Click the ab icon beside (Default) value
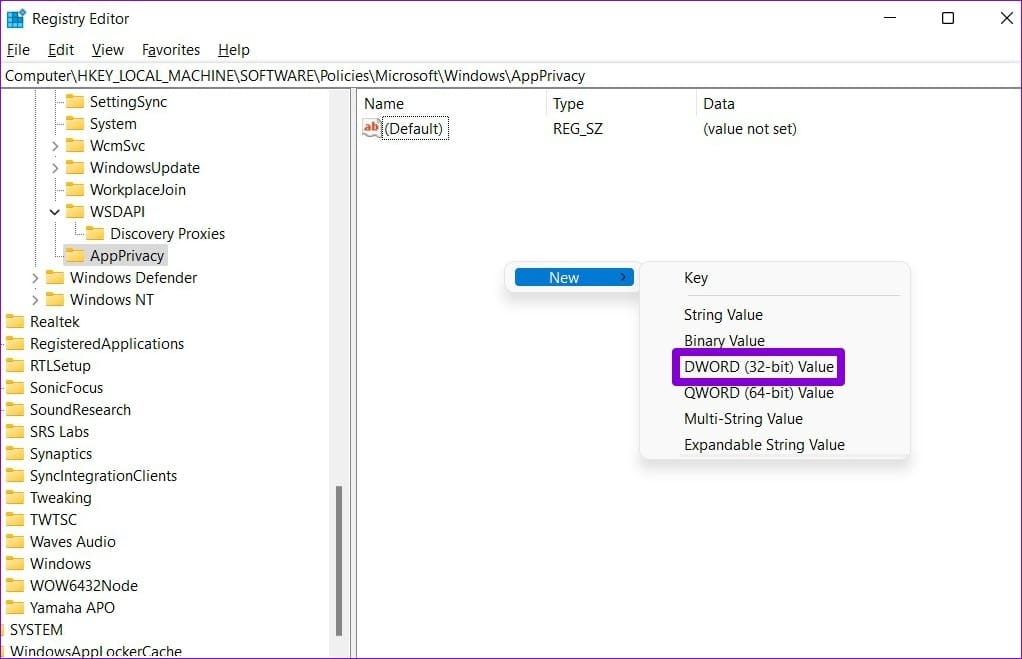 point(369,128)
